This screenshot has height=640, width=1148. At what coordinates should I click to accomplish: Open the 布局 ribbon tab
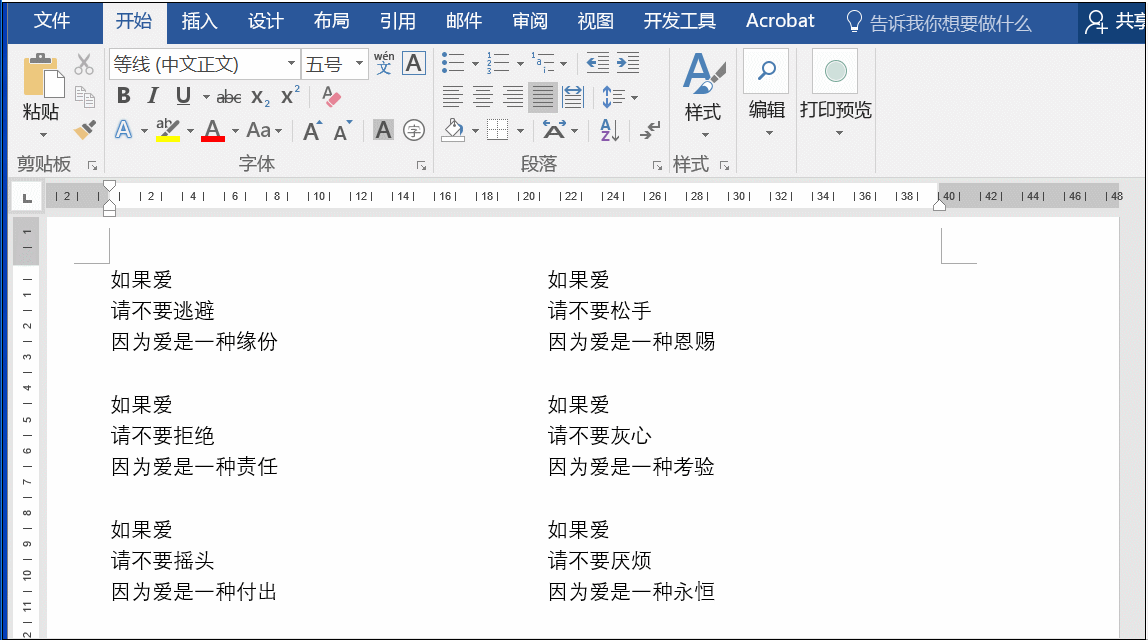331,21
